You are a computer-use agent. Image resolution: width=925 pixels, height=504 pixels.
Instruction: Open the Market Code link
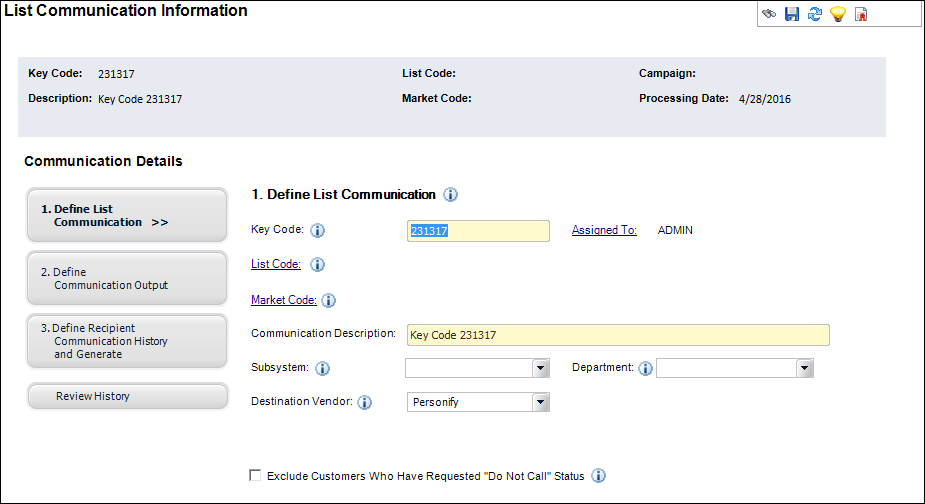coord(284,300)
